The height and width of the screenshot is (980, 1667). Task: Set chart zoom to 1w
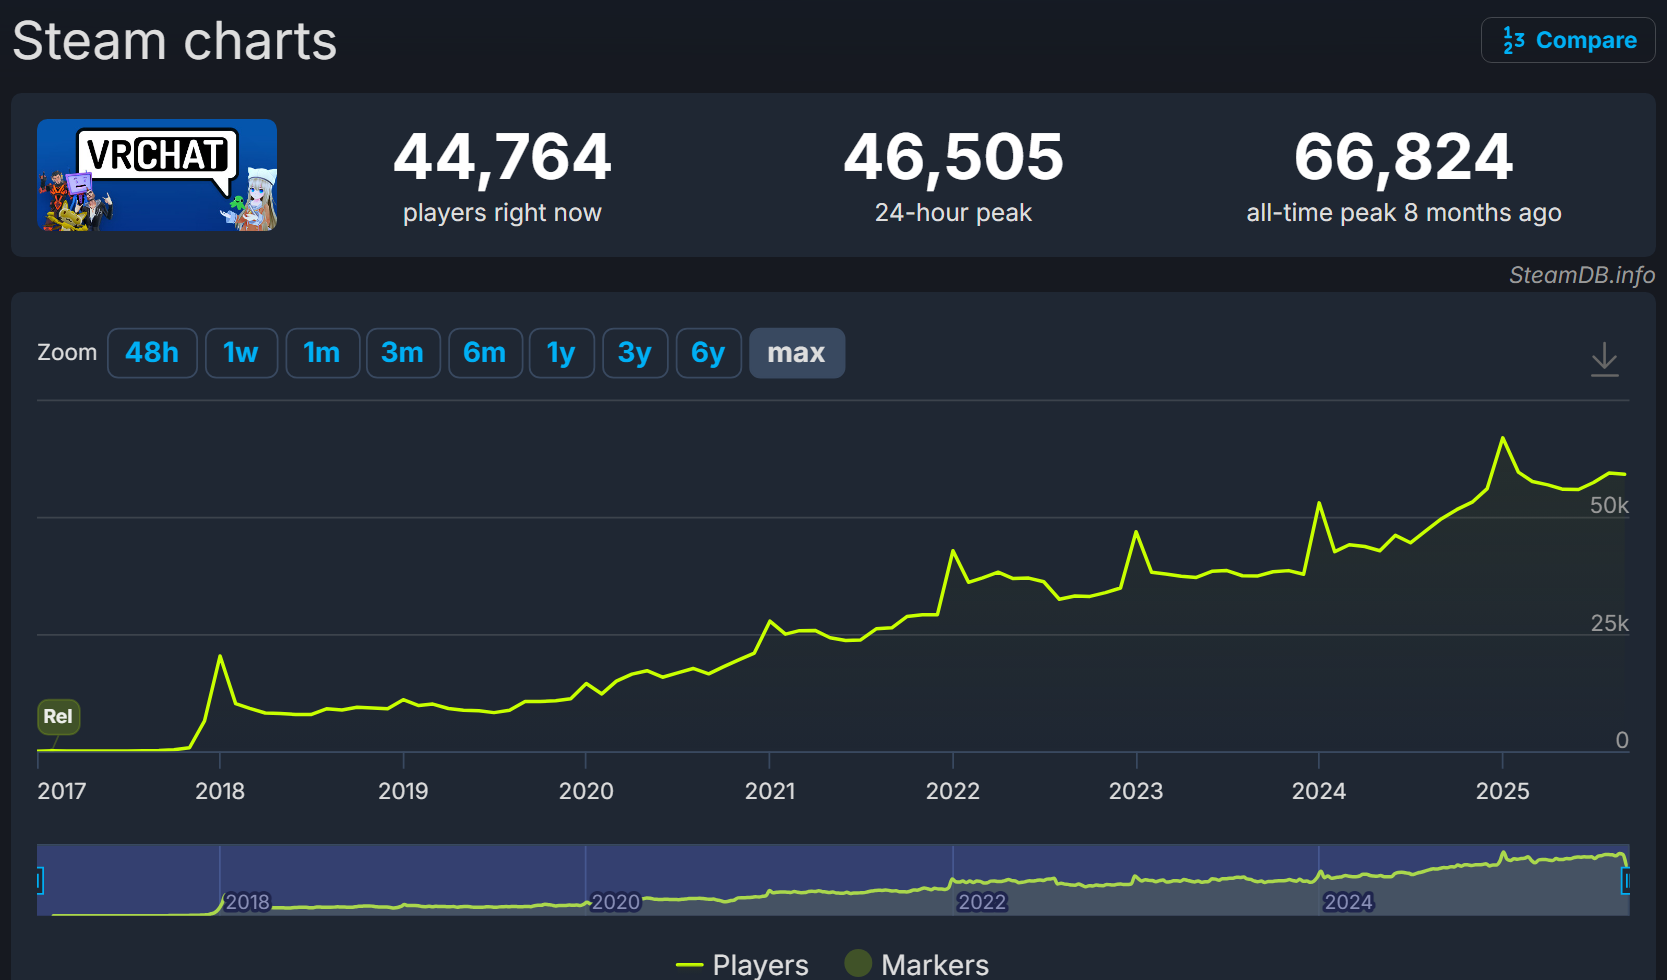pyautogui.click(x=241, y=353)
